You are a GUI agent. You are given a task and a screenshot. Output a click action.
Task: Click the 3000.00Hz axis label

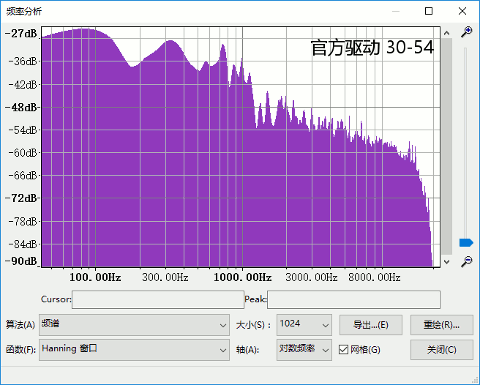(x=311, y=277)
